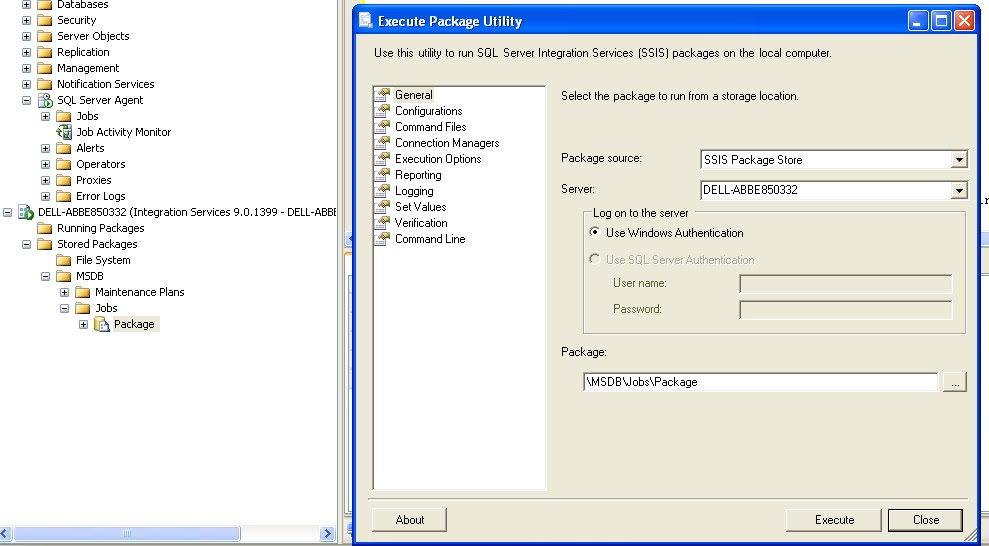The image size is (989, 546).
Task: Select the Error Logs tree label
Action: (100, 196)
